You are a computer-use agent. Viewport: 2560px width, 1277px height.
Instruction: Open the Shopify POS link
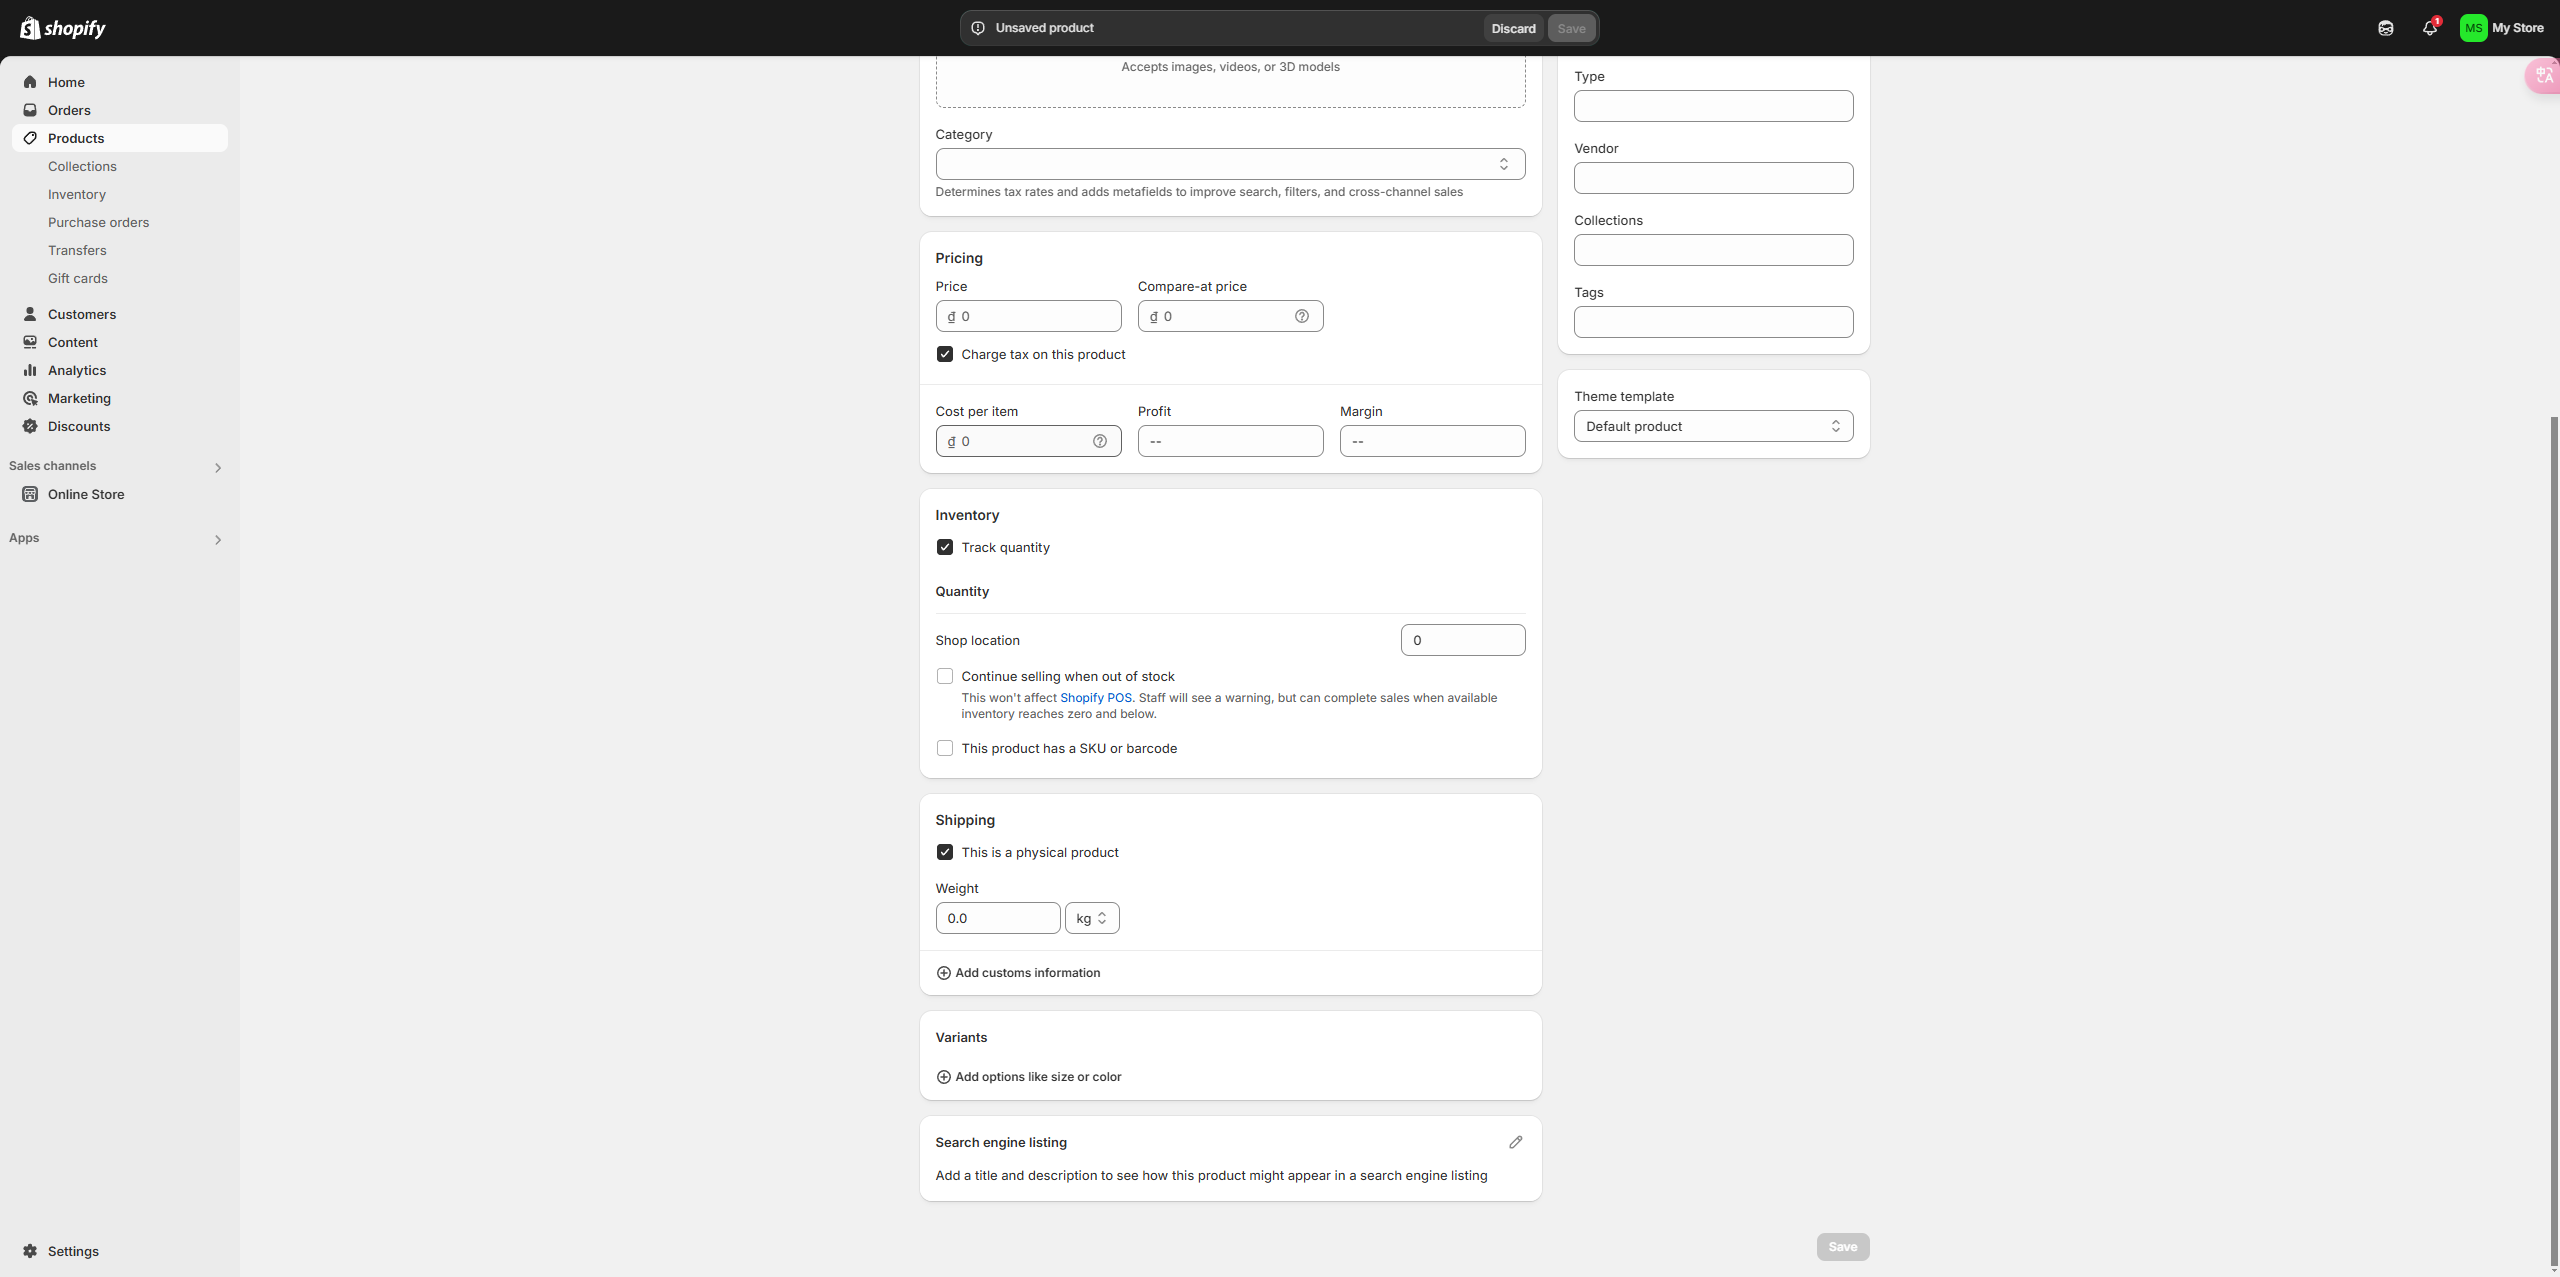click(x=1095, y=698)
